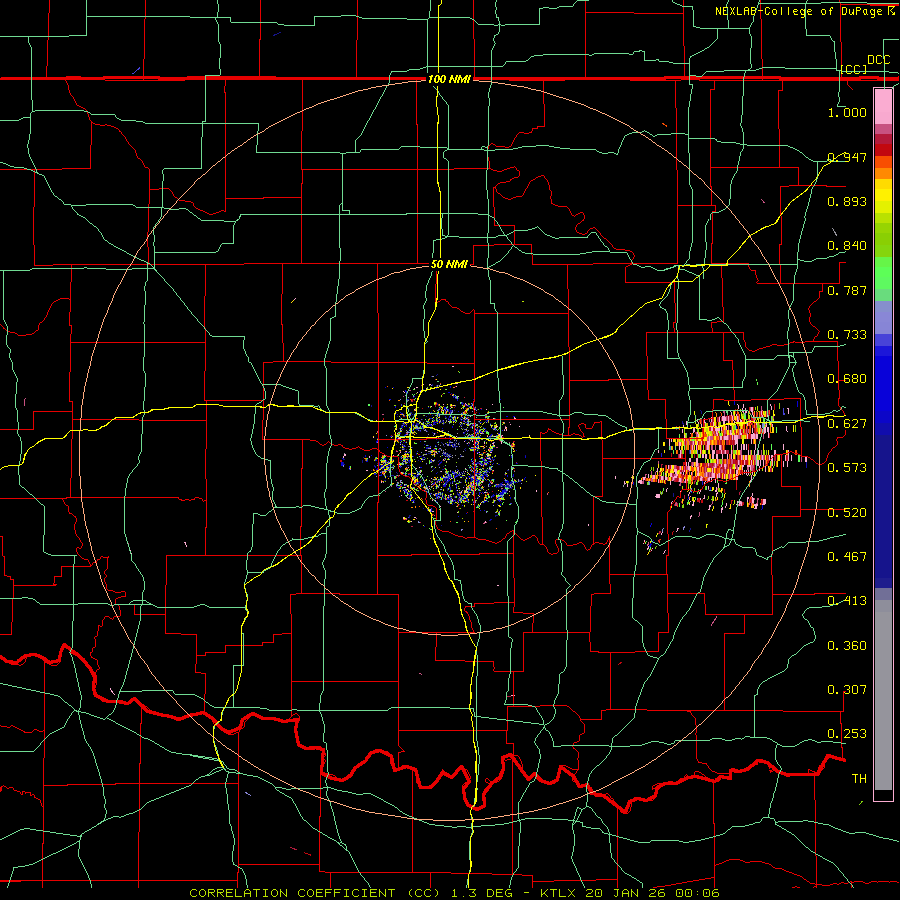Click the 50 NMI range ring label
Screen dimensions: 900x900
[449, 265]
